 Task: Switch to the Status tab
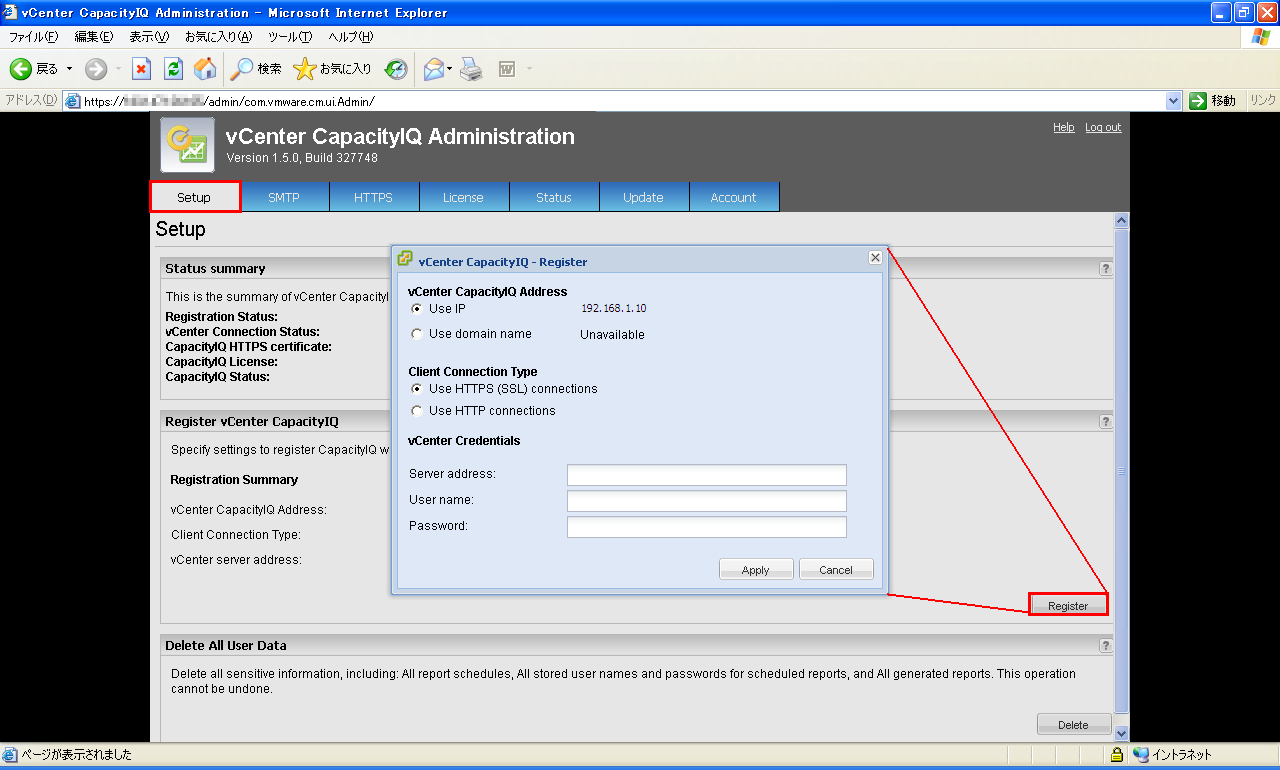(553, 197)
